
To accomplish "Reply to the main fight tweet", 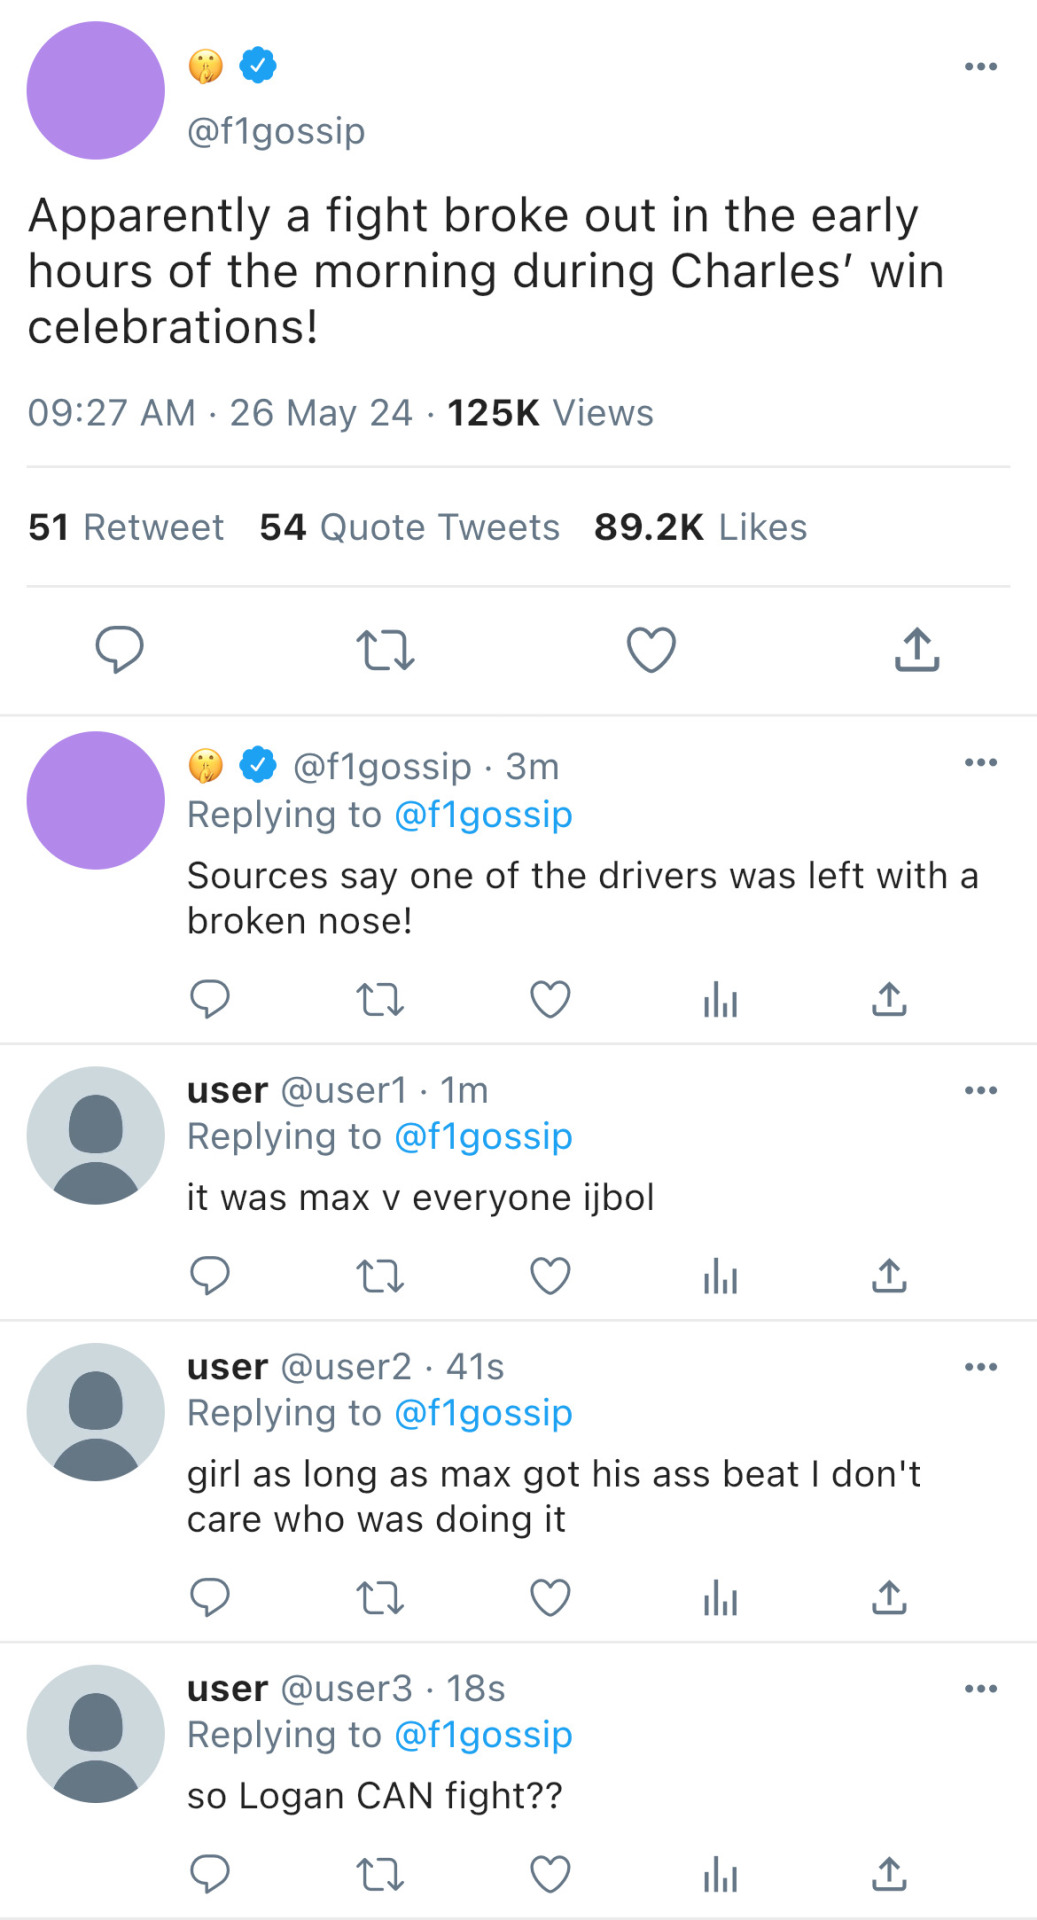I will (119, 650).
